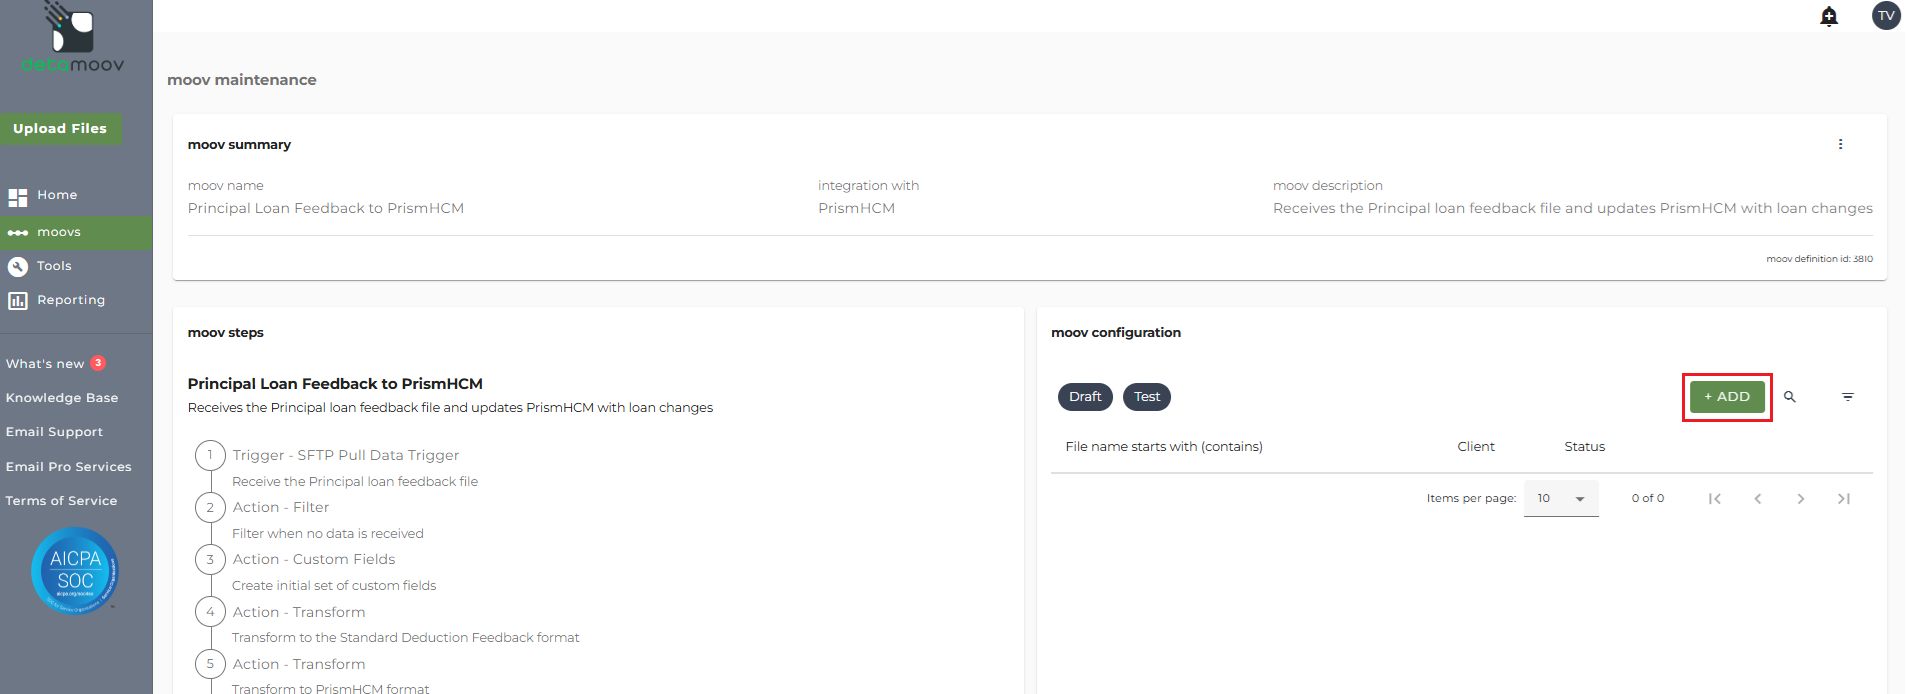1908x694 pixels.
Task: Click Action - Transform under step 5
Action: 299,664
